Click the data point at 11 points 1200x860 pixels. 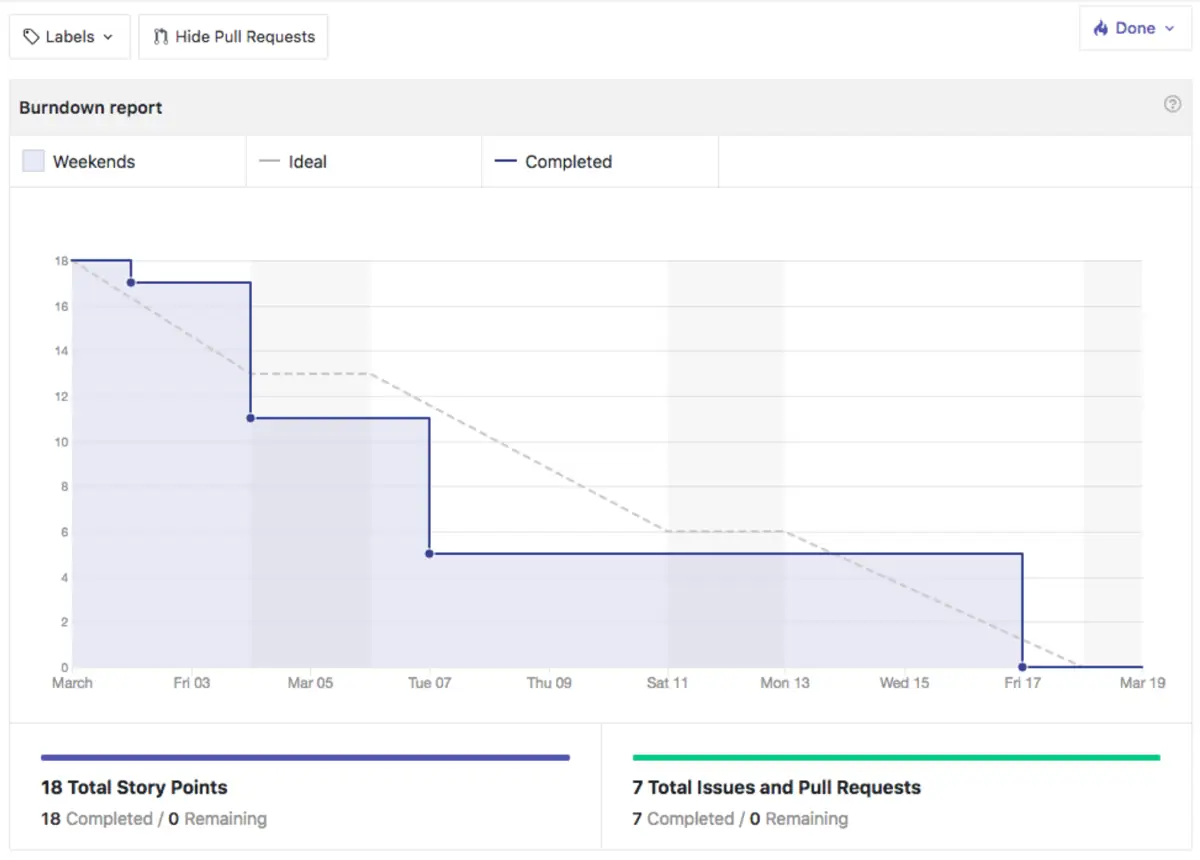point(250,418)
